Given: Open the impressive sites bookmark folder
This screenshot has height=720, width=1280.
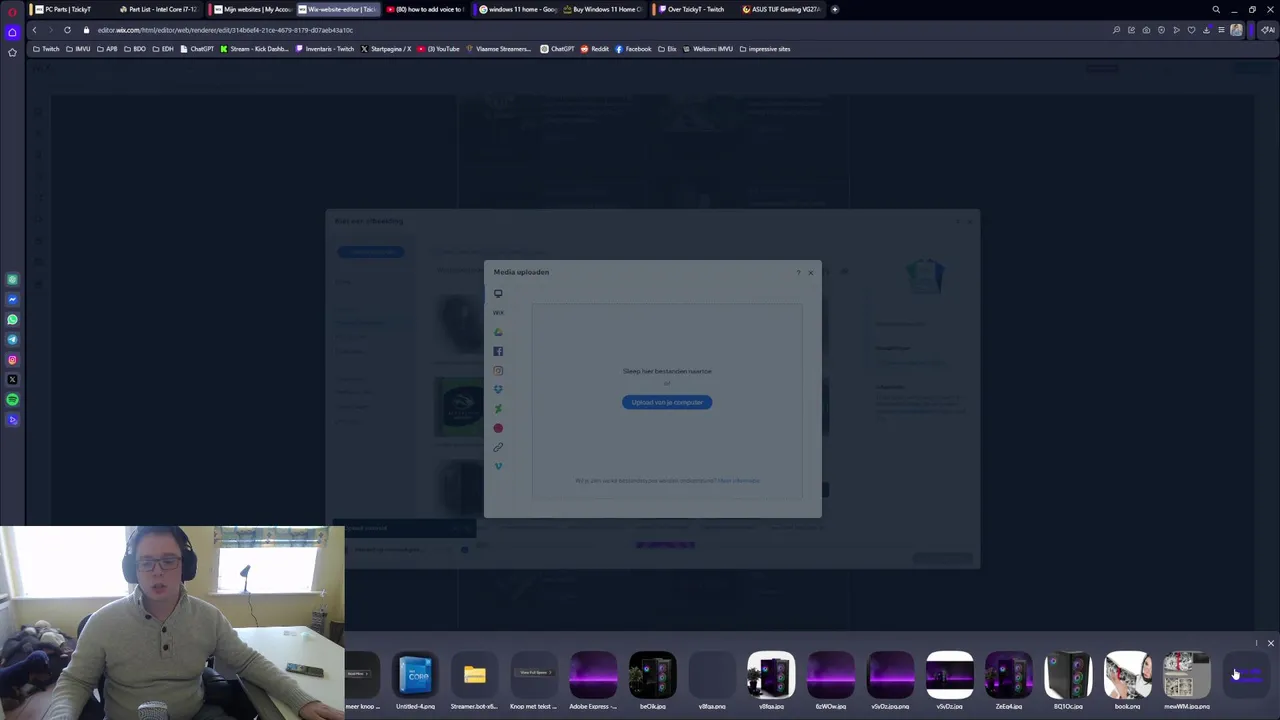Looking at the screenshot, I should pyautogui.click(x=765, y=49).
